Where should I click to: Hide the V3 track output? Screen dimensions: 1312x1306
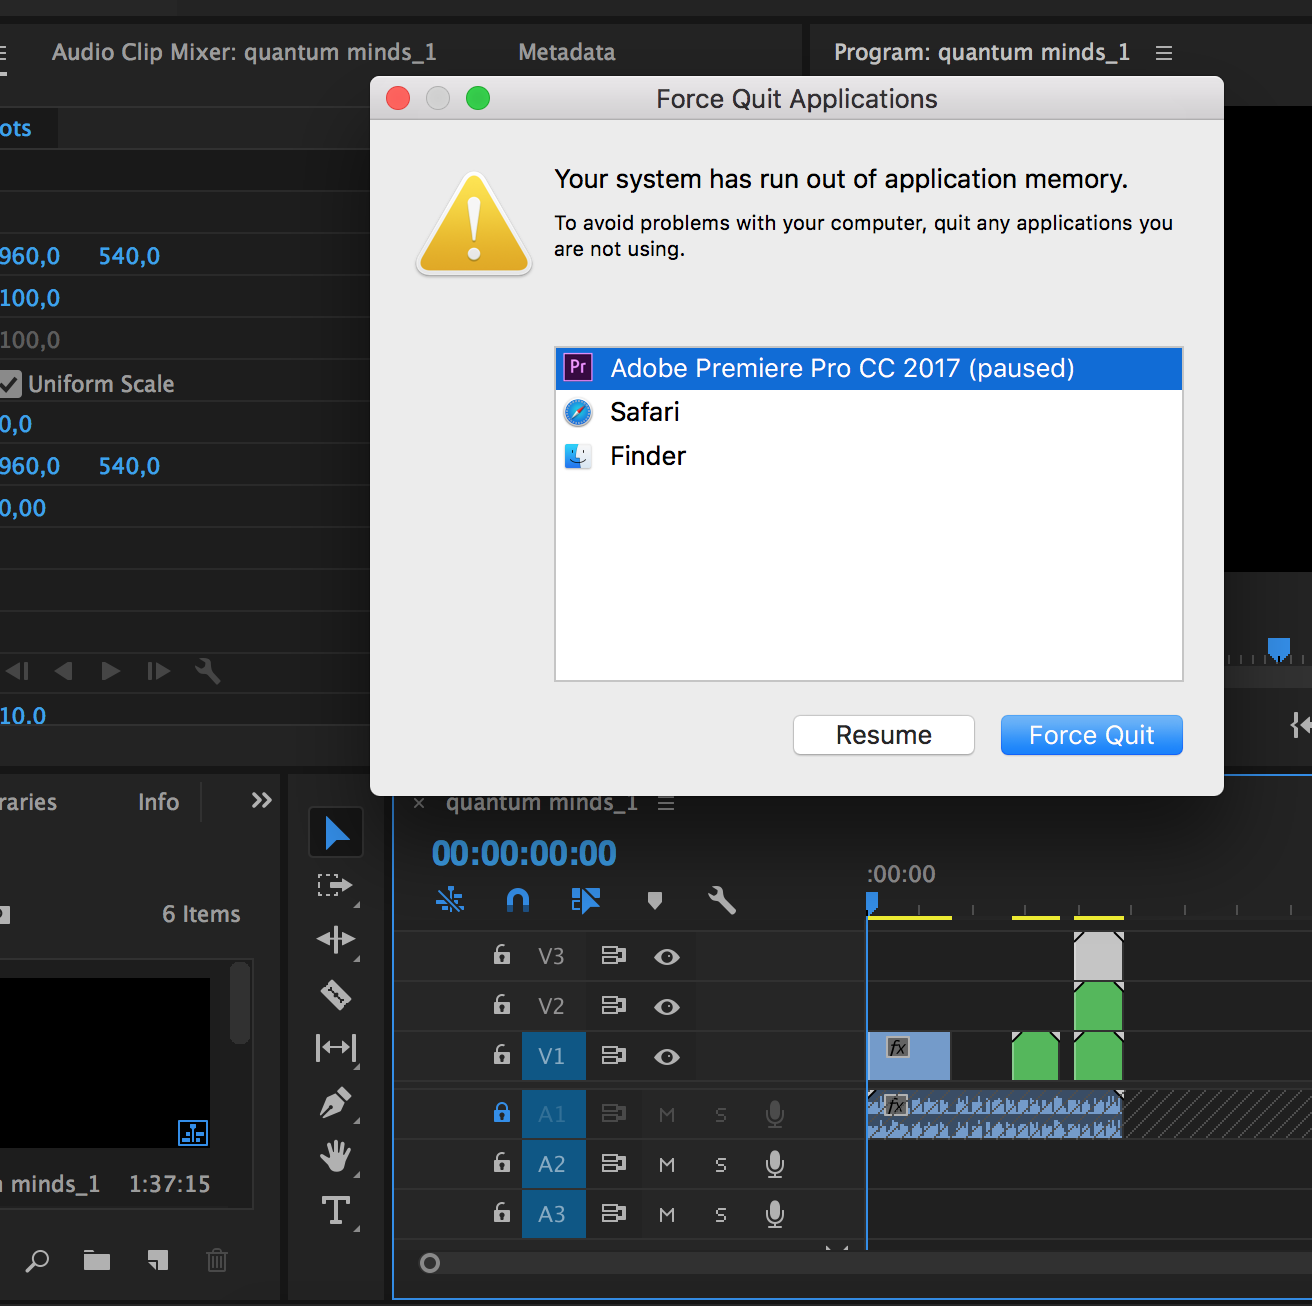667,957
